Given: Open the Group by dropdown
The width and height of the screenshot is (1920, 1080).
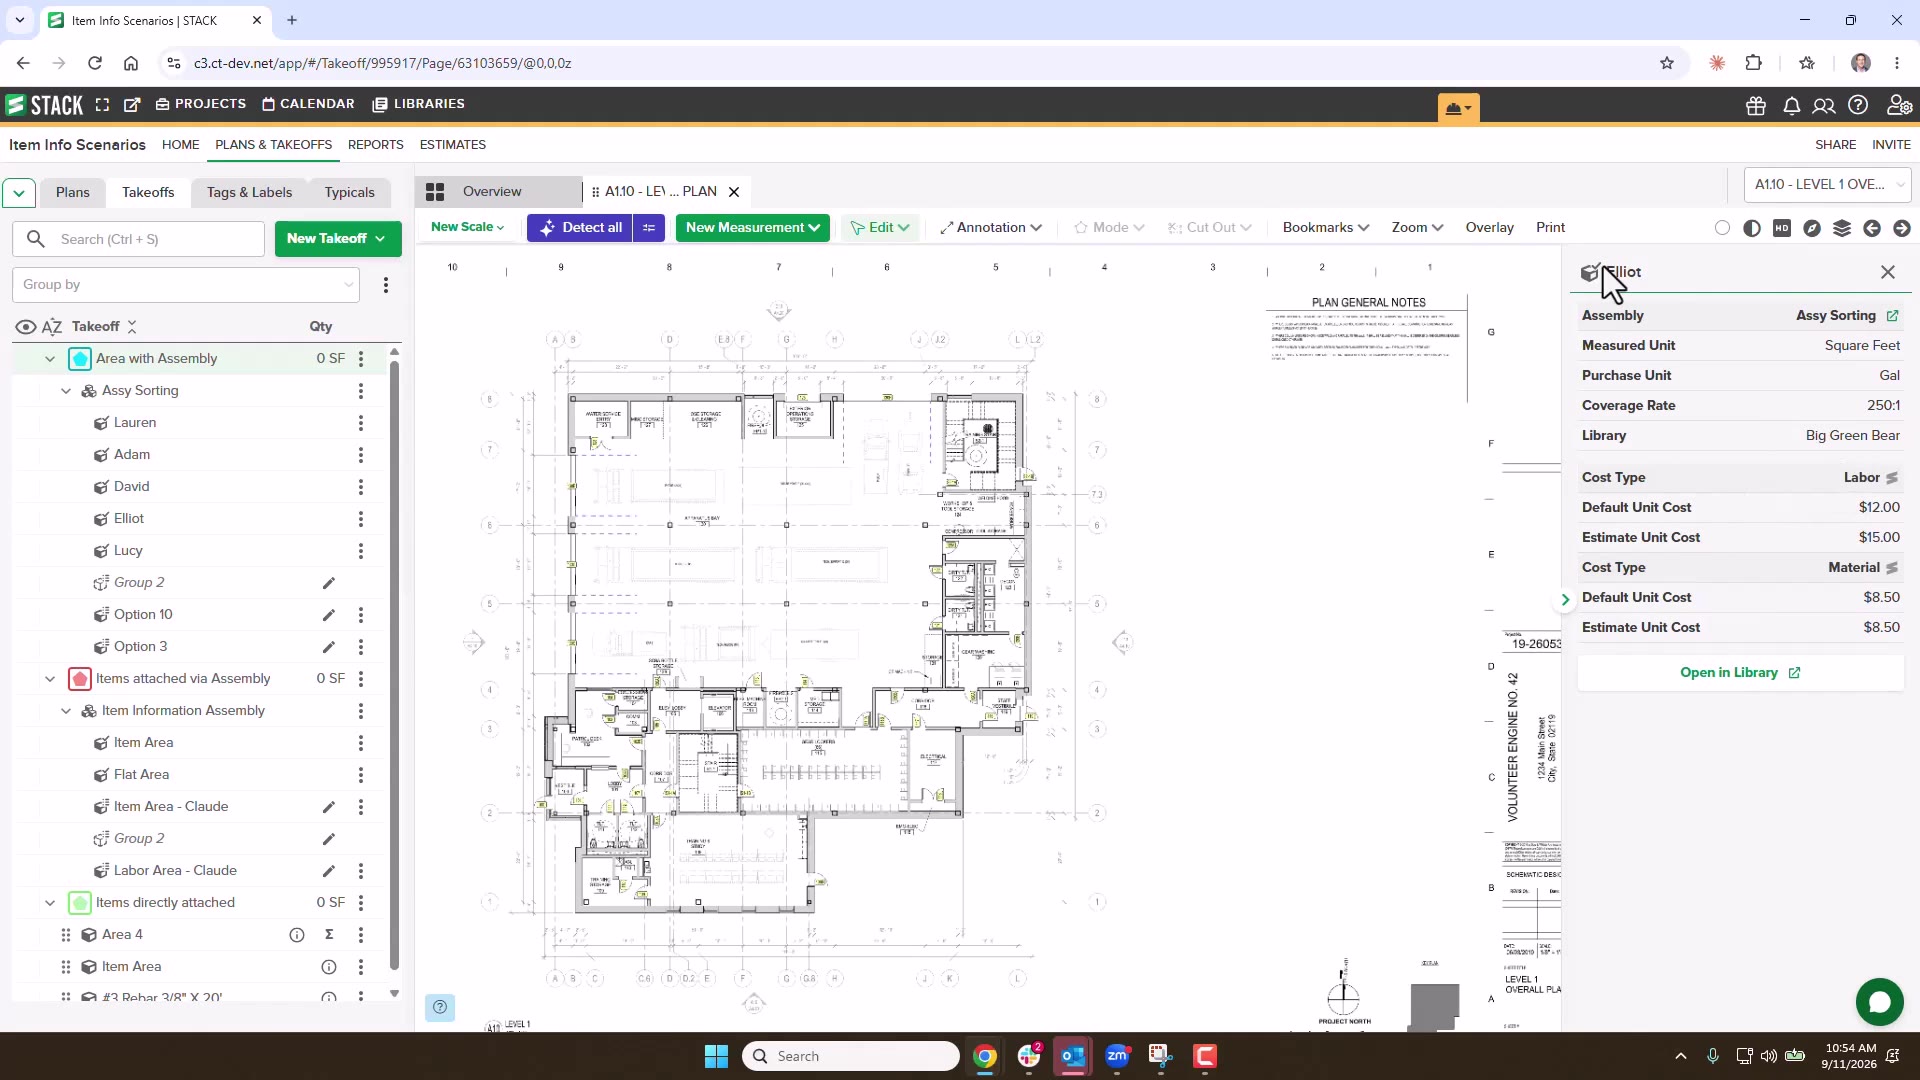Looking at the screenshot, I should (186, 285).
